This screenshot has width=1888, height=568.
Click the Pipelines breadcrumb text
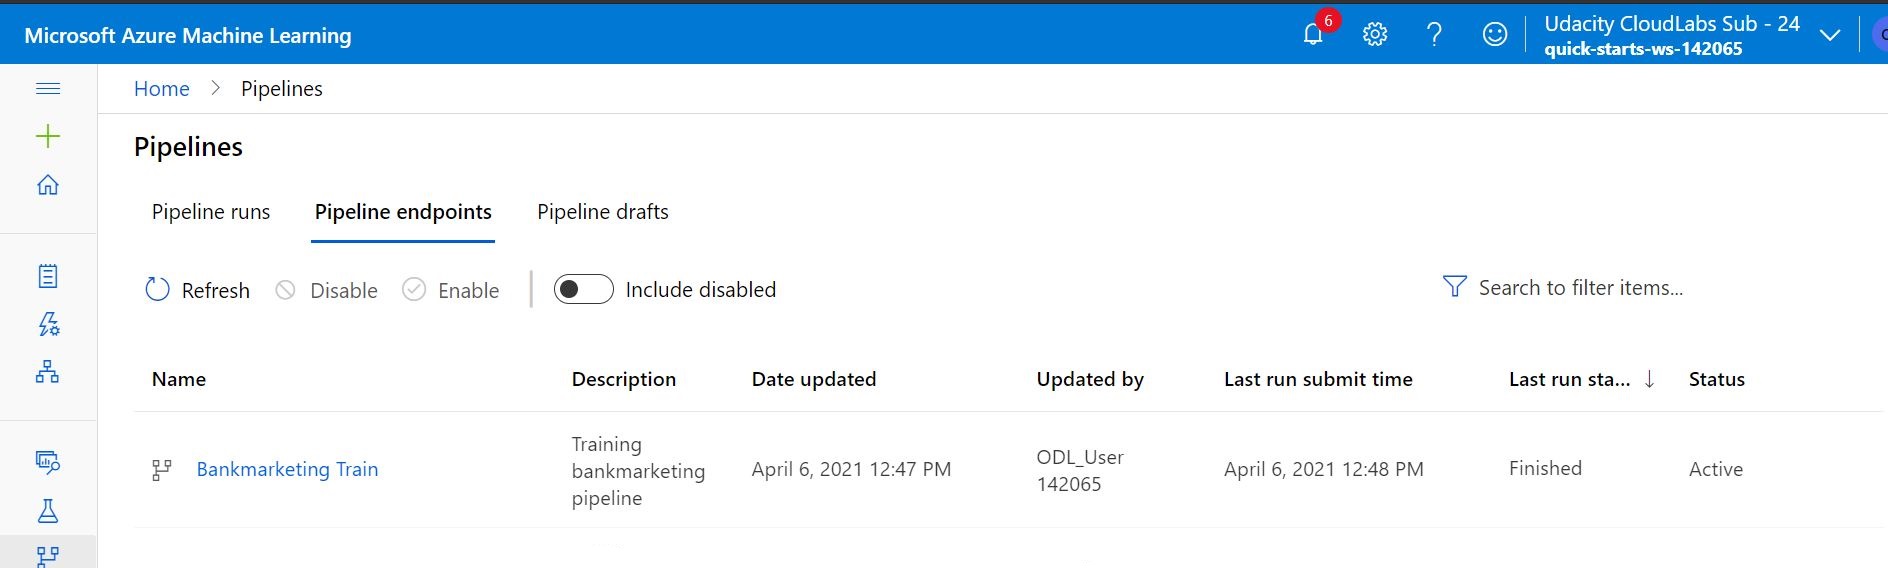[282, 89]
